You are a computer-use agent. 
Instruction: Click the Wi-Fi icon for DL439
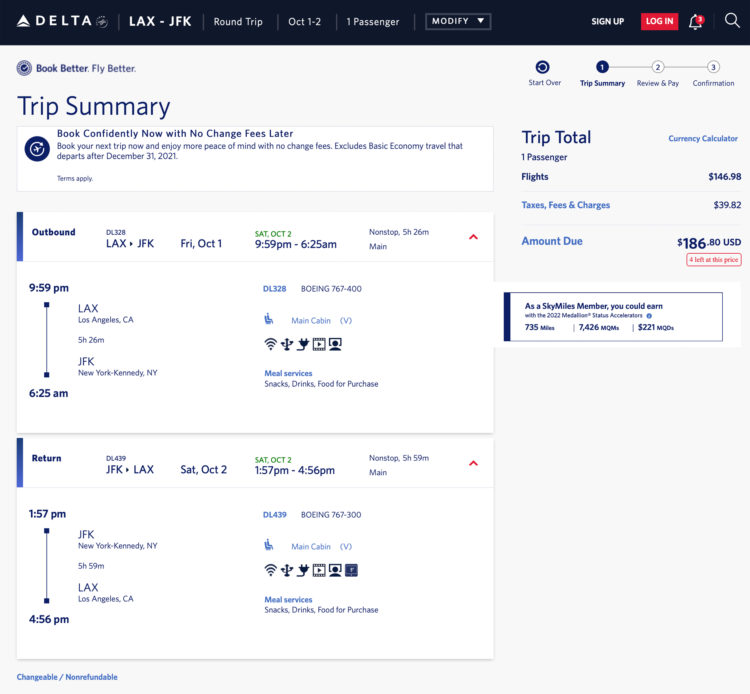point(271,570)
